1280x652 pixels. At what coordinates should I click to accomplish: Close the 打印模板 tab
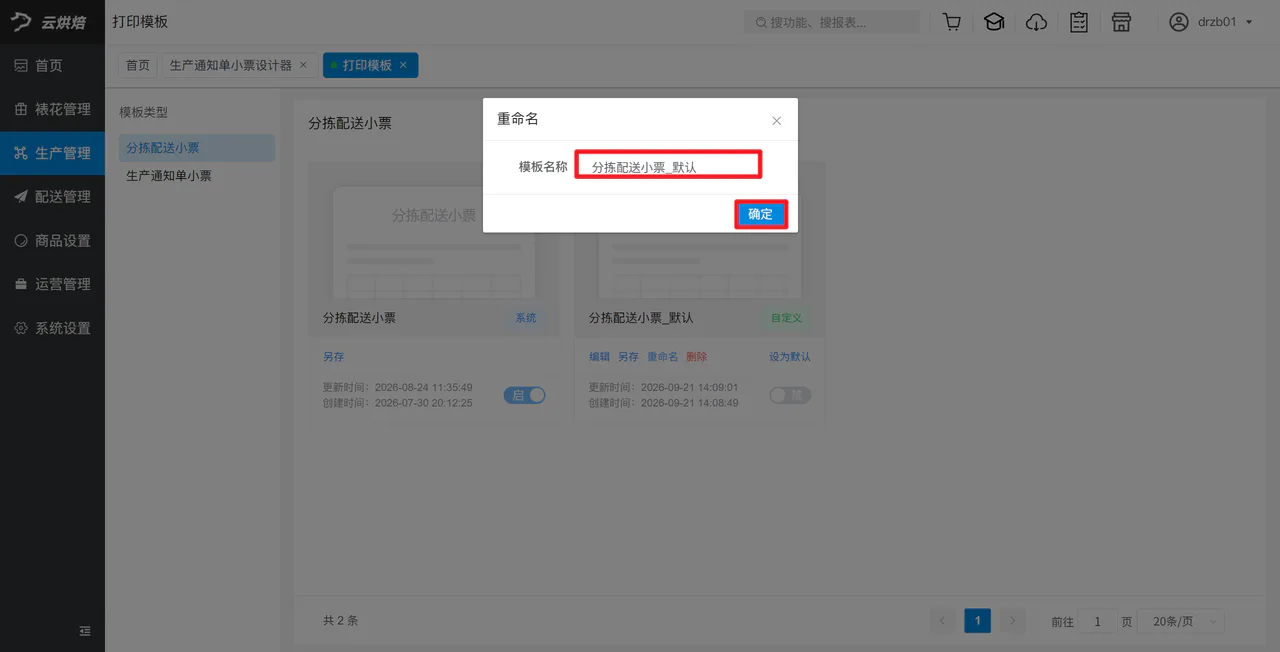click(403, 65)
